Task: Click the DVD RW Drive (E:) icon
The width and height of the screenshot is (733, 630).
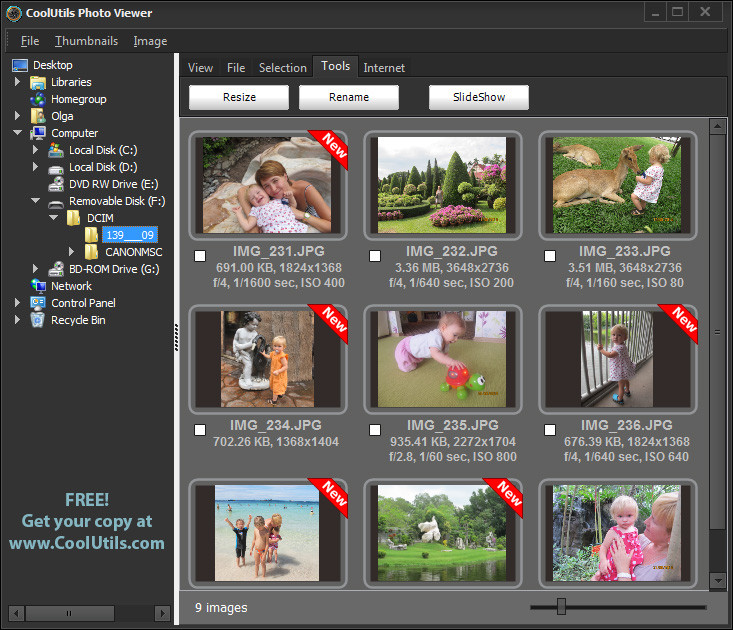Action: 56,184
